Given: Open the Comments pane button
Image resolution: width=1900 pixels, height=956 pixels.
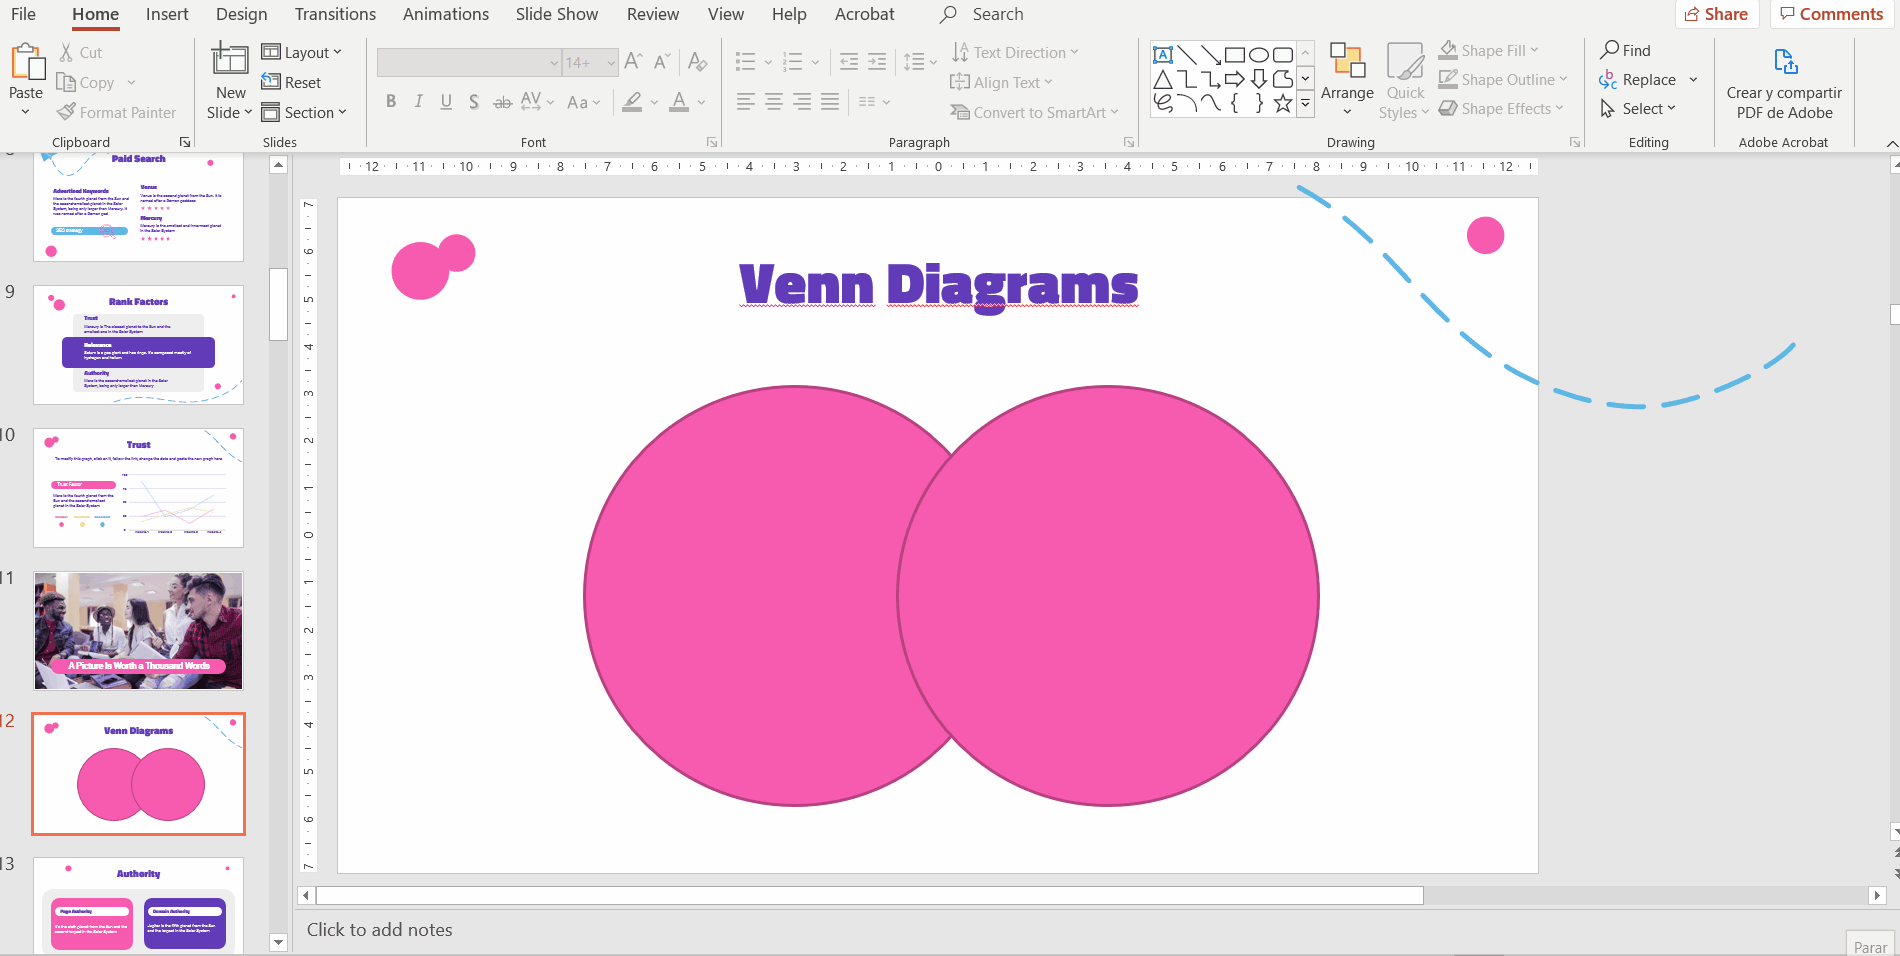Looking at the screenshot, I should pos(1831,14).
